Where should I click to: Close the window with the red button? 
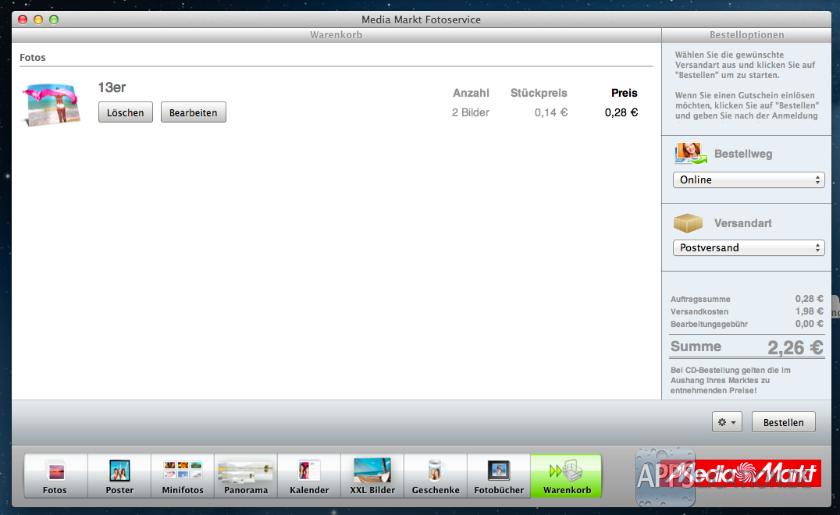pos(22,20)
